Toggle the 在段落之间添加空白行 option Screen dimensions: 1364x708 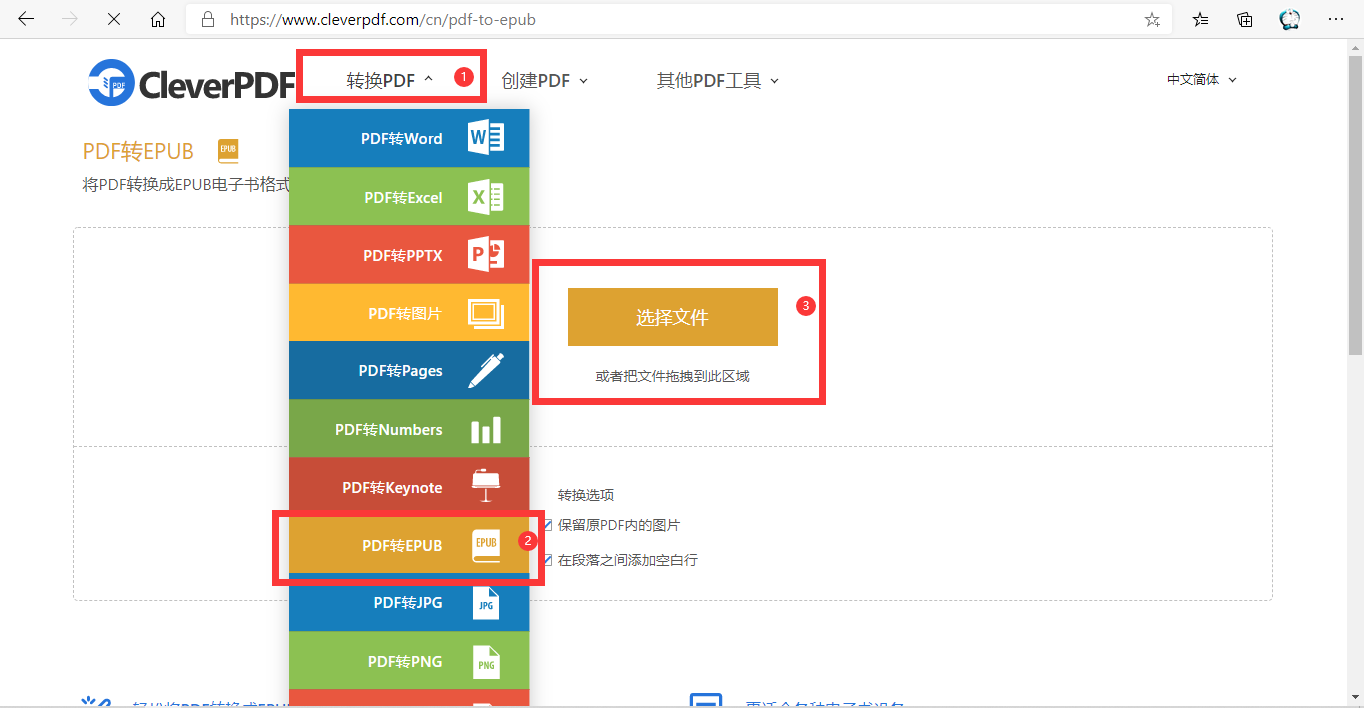click(548, 560)
